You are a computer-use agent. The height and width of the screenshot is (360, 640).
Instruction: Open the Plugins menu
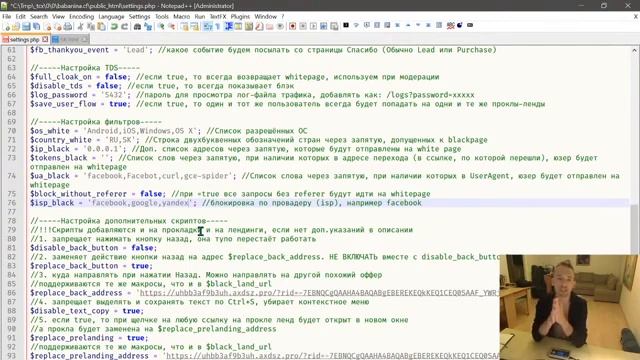pos(240,16)
